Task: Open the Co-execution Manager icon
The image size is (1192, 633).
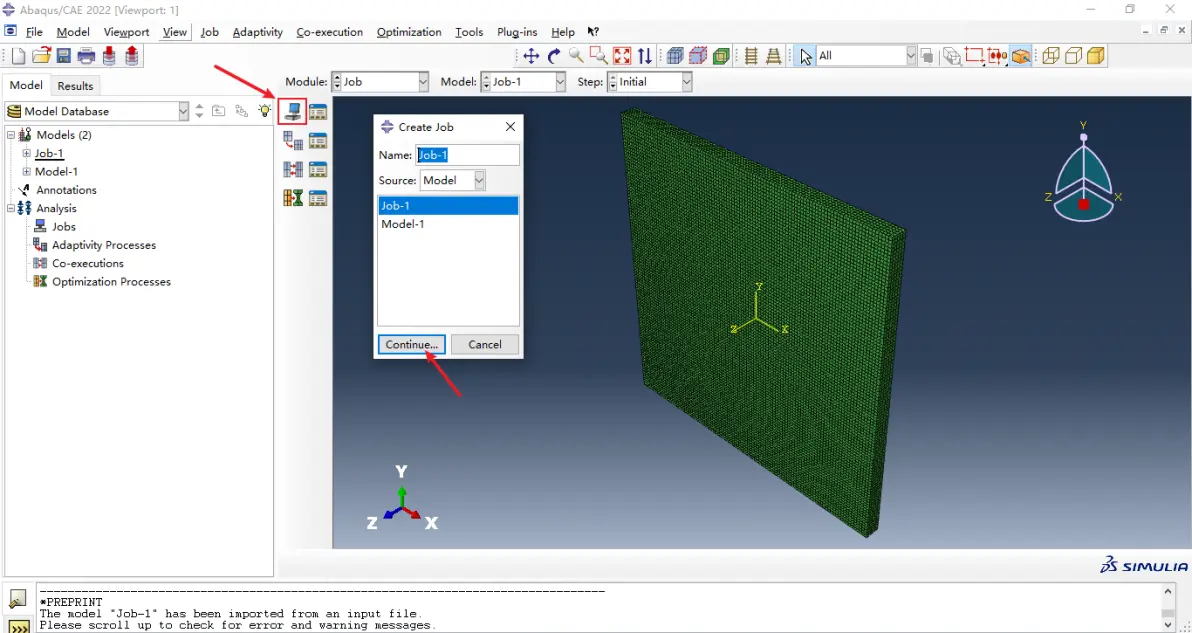Action: point(318,169)
